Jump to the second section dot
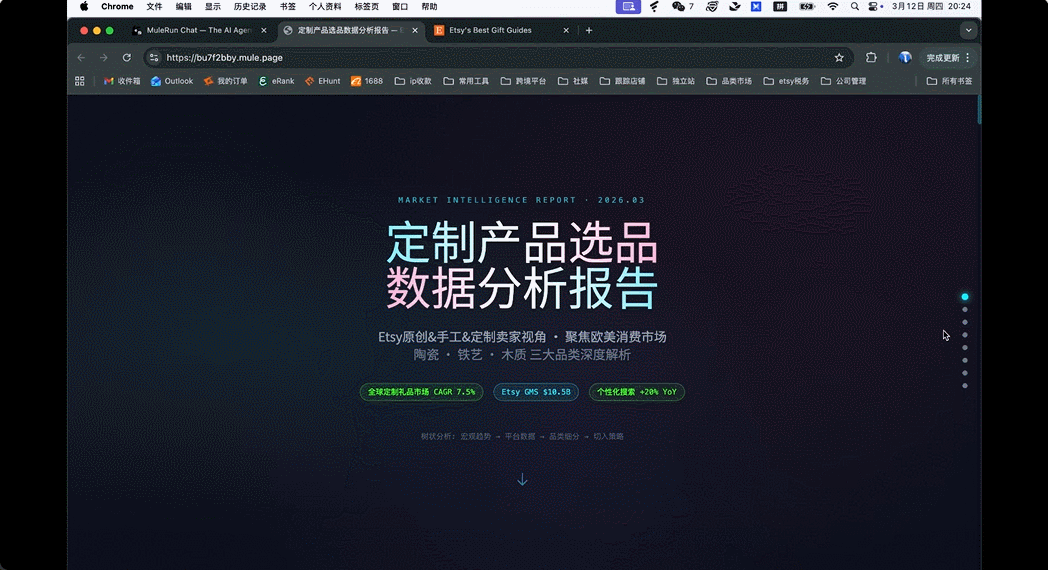This screenshot has width=1048, height=570. tap(964, 309)
